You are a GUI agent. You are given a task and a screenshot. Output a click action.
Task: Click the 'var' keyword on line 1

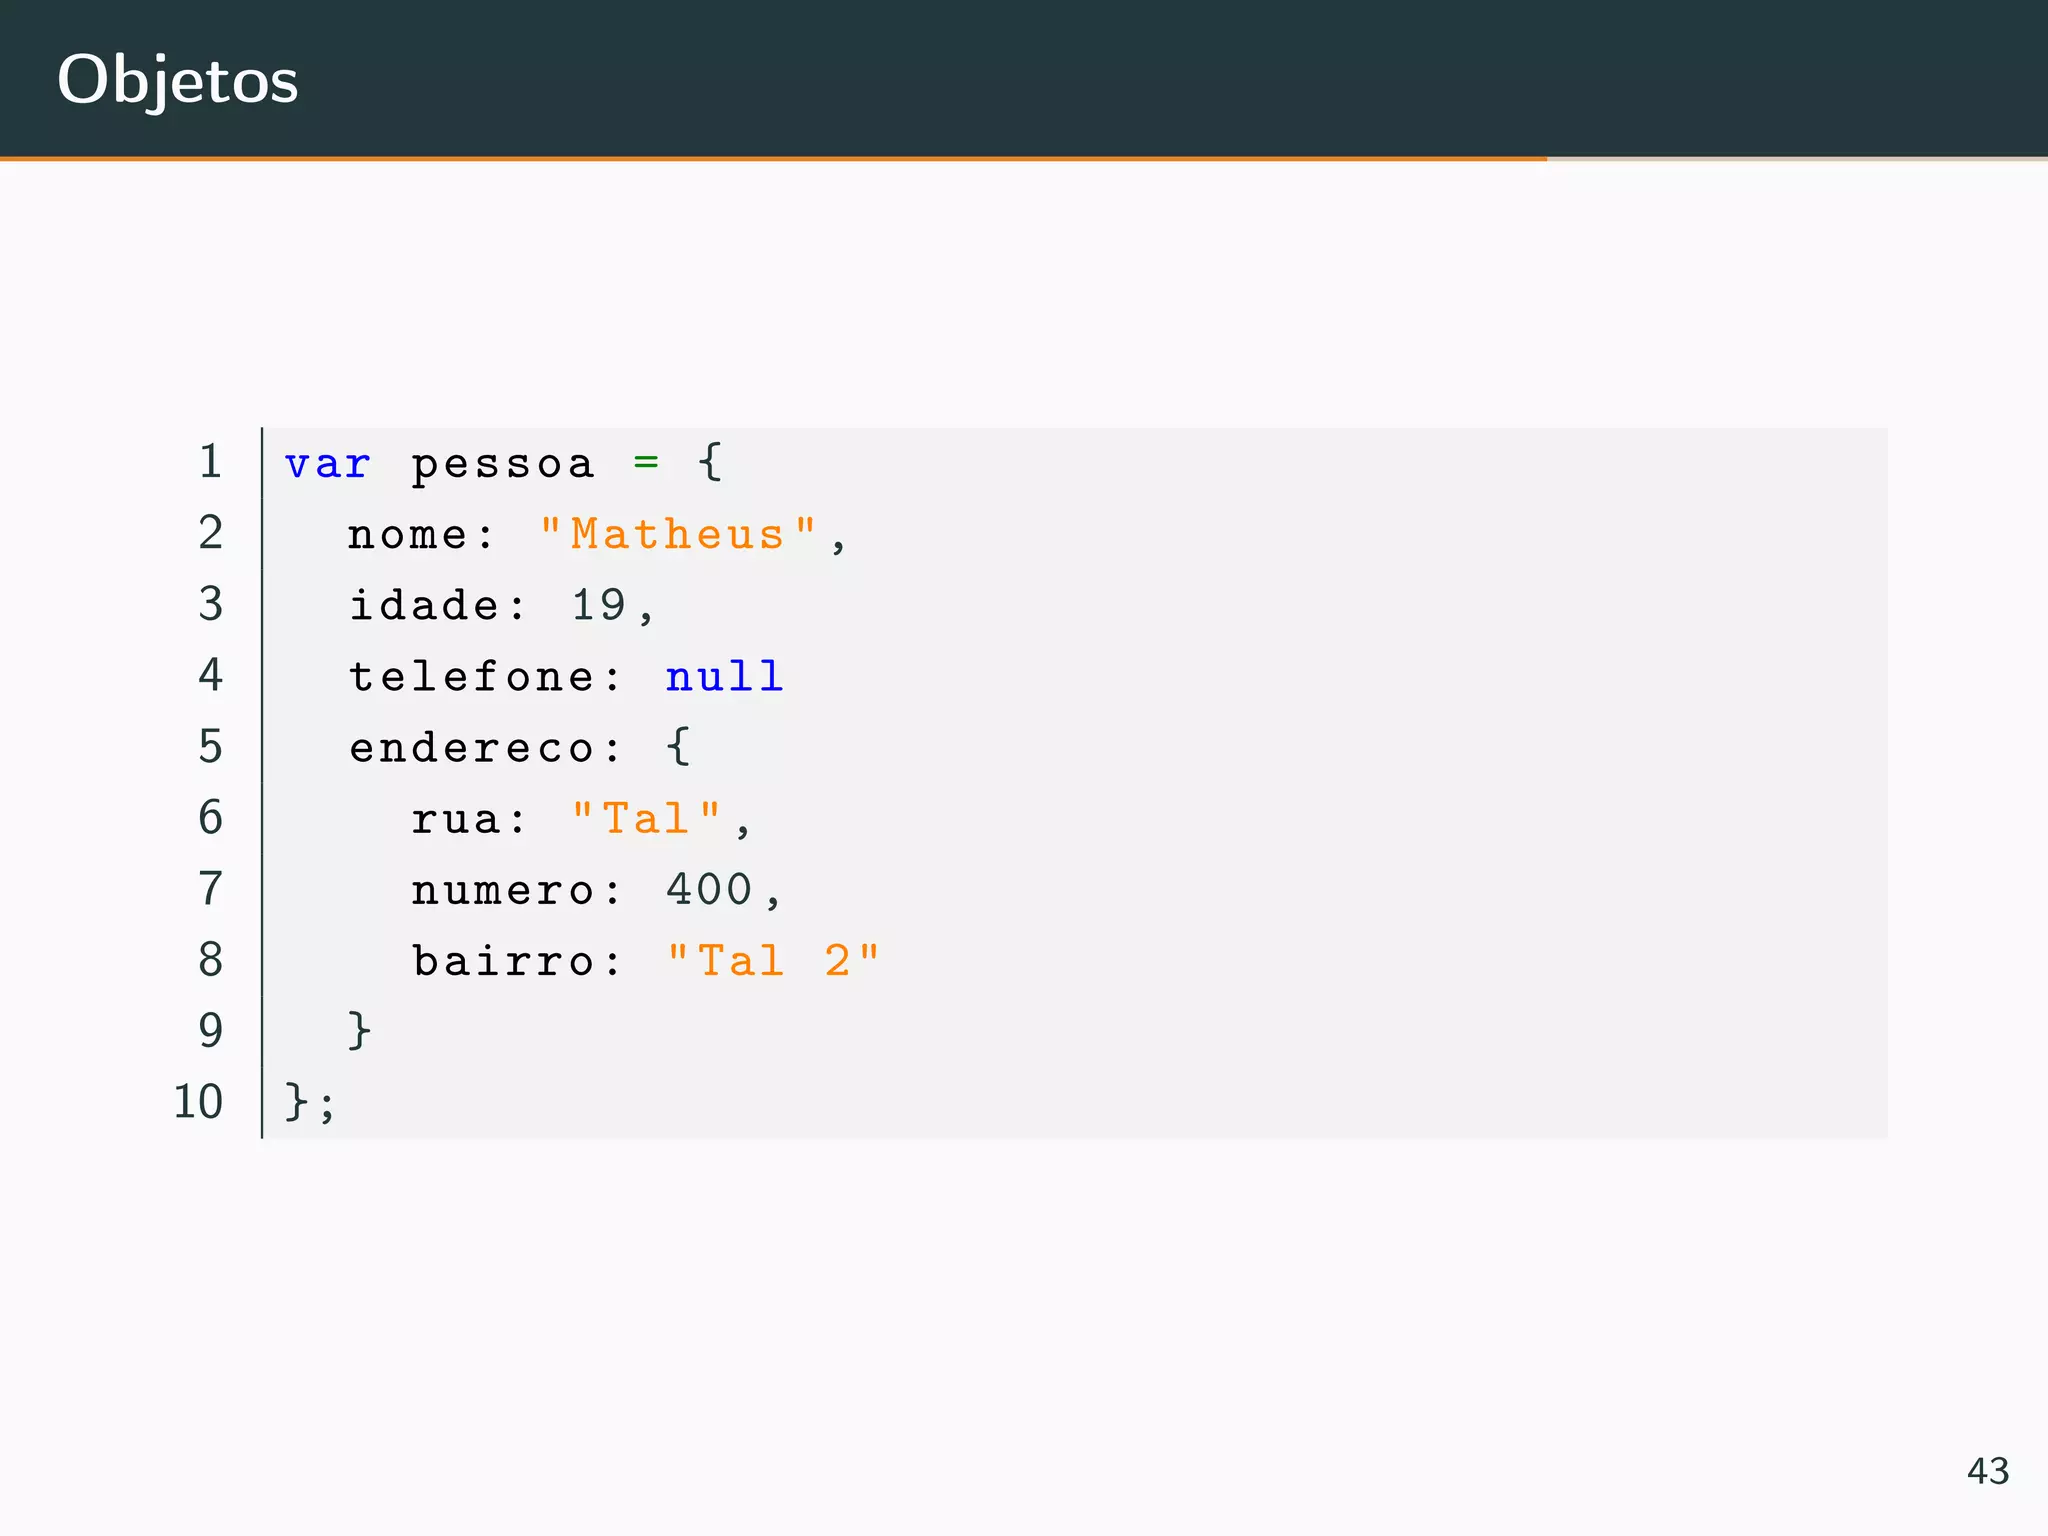tap(327, 464)
